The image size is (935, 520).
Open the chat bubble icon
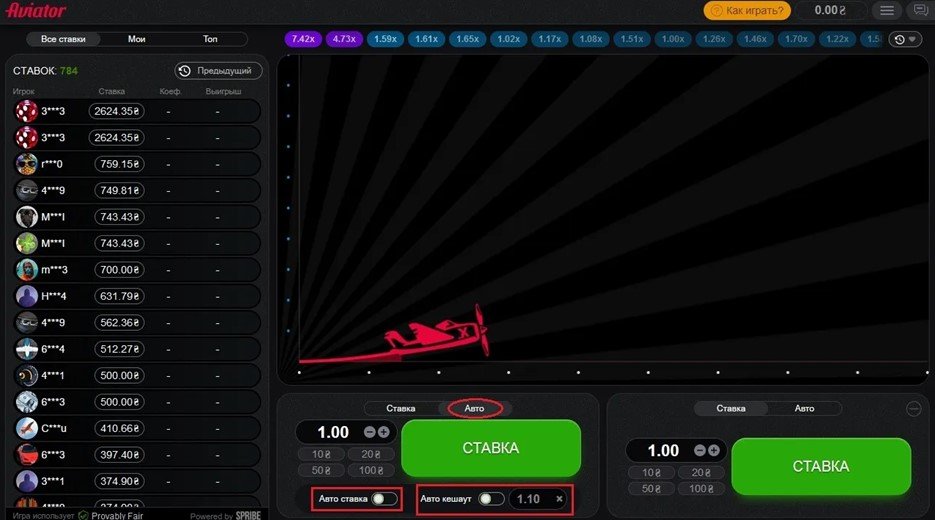[x=920, y=10]
